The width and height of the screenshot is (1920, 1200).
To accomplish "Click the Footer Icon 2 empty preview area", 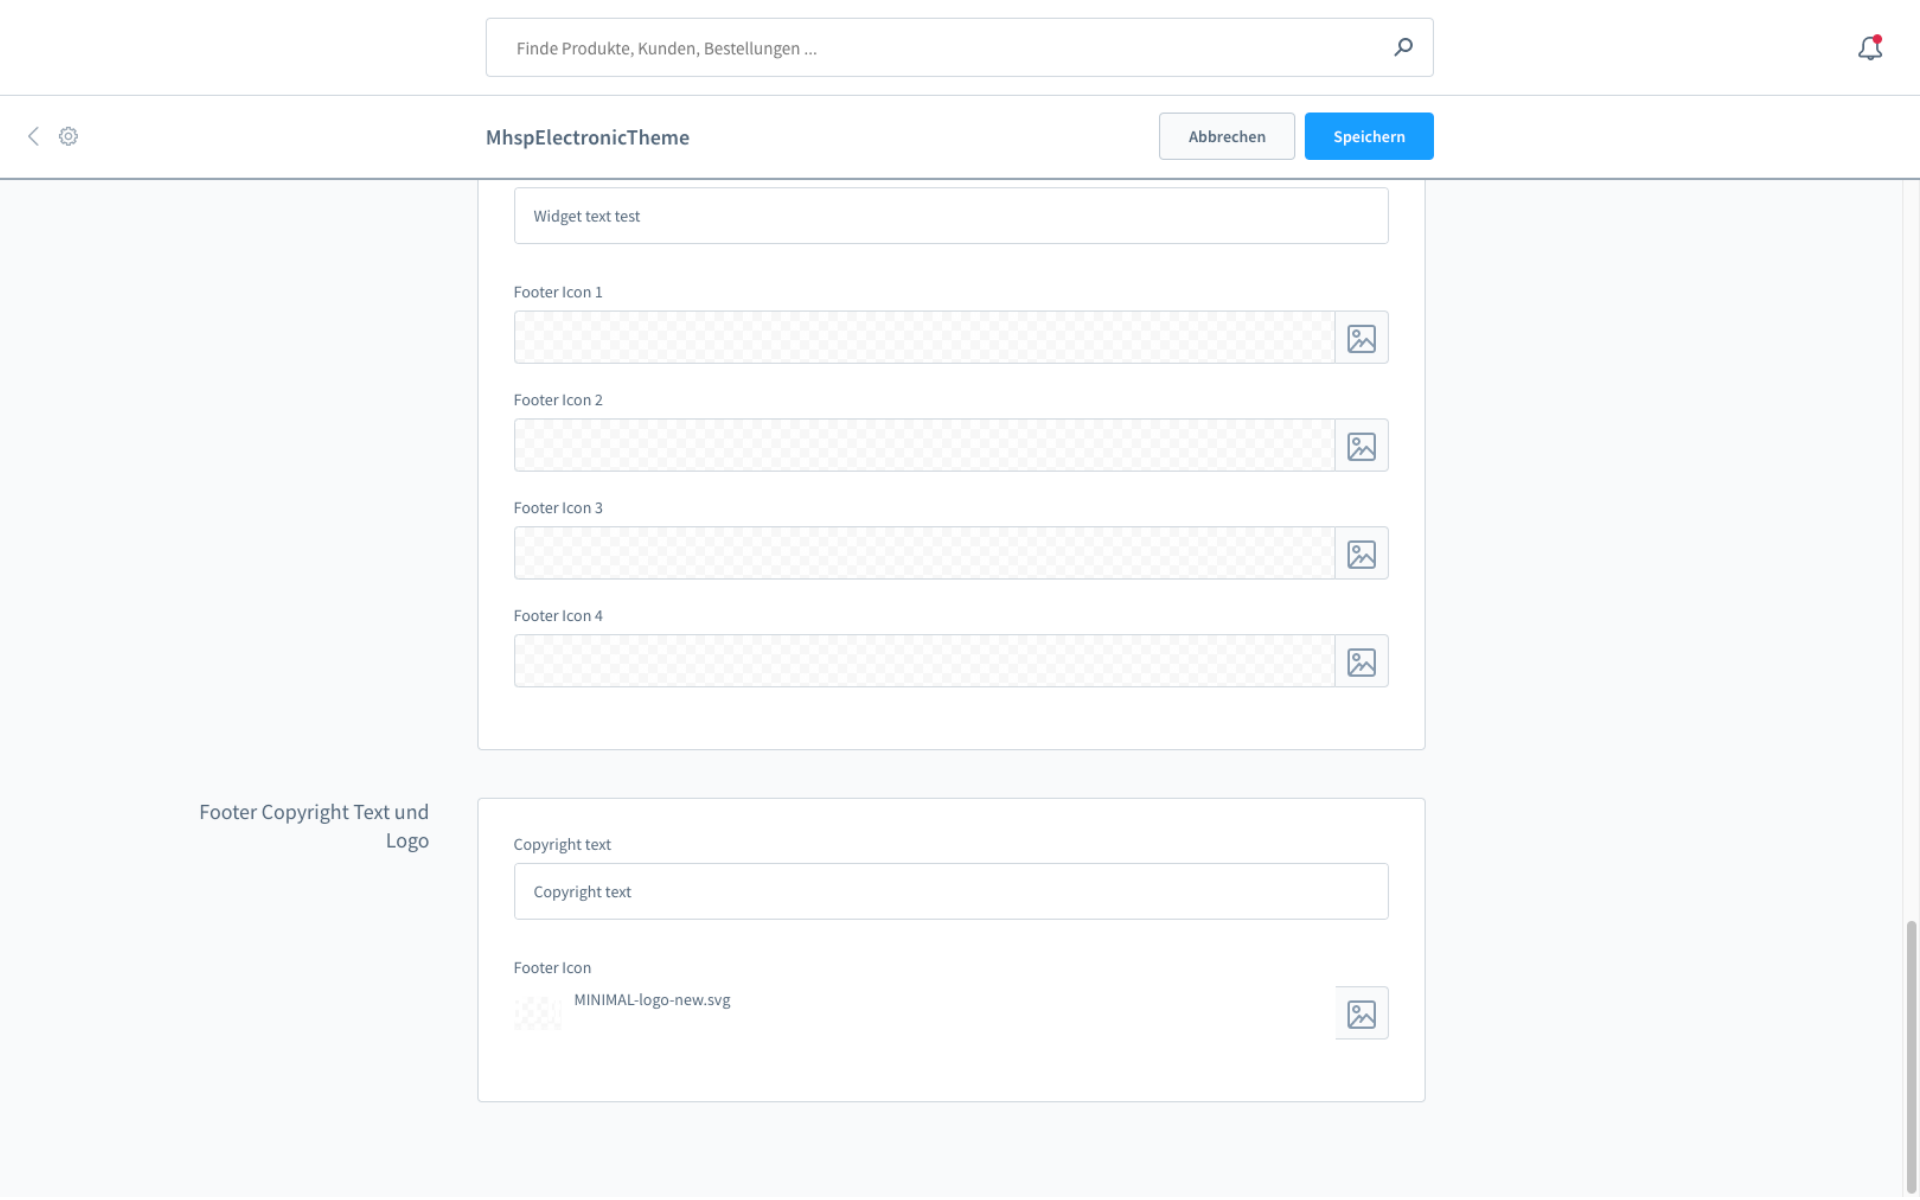I will (x=924, y=446).
